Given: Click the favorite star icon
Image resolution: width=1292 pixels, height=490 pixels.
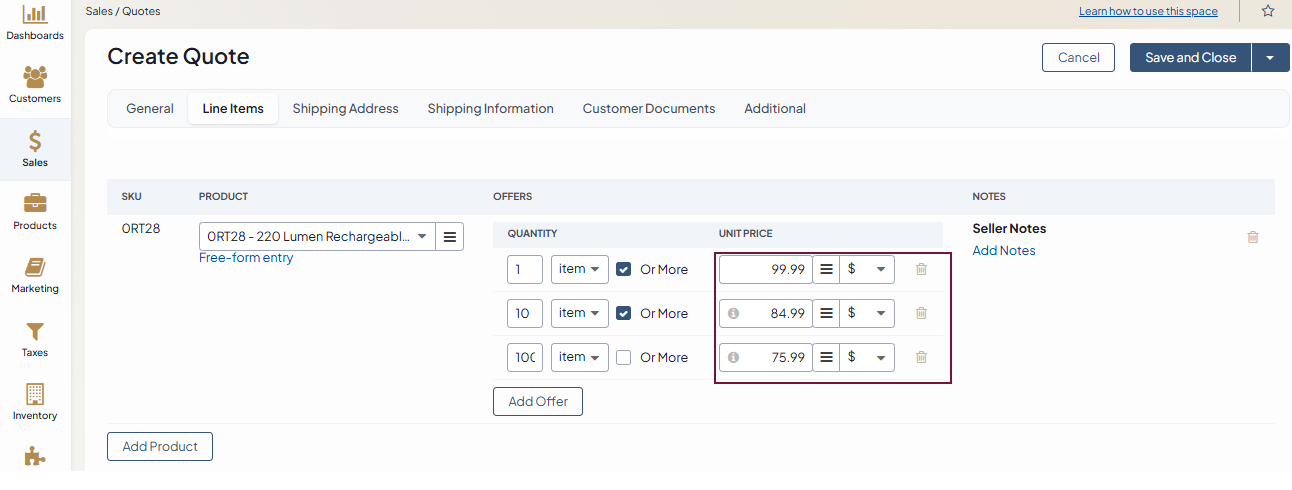Looking at the screenshot, I should coord(1268,11).
